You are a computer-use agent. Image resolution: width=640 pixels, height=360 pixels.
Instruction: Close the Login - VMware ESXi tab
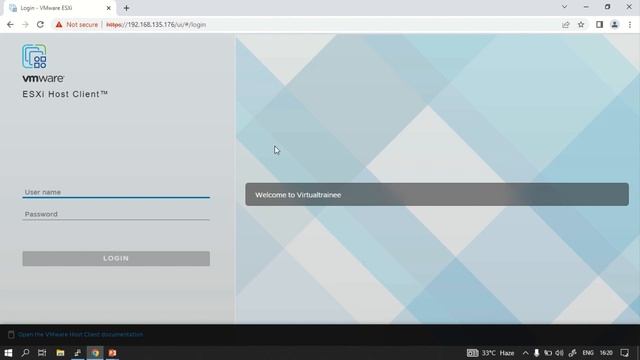pyautogui.click(x=109, y=8)
